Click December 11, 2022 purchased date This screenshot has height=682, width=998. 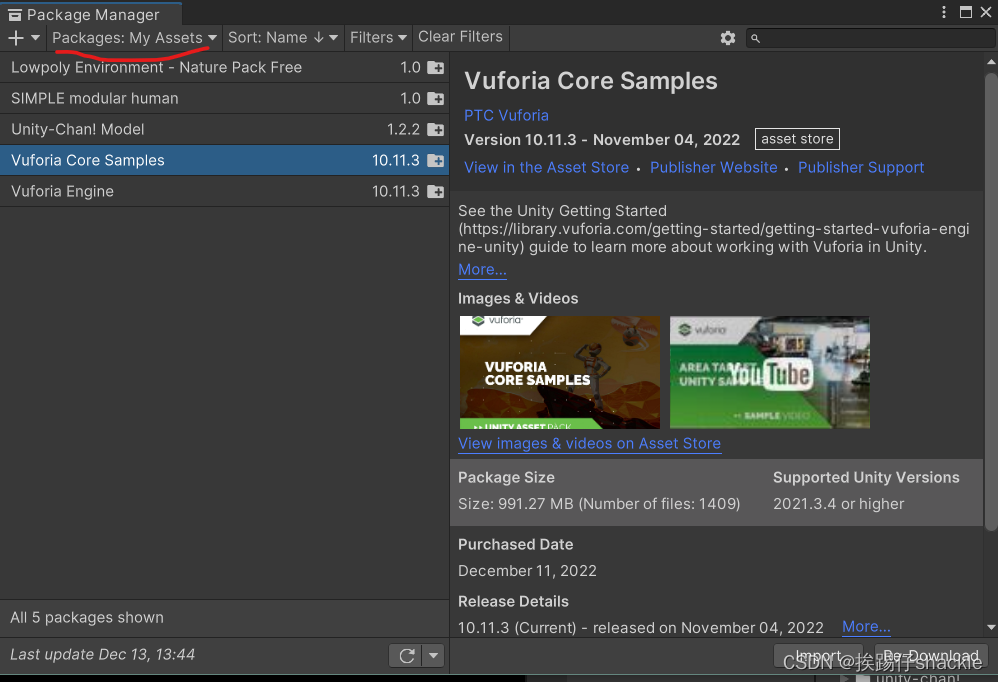click(527, 571)
